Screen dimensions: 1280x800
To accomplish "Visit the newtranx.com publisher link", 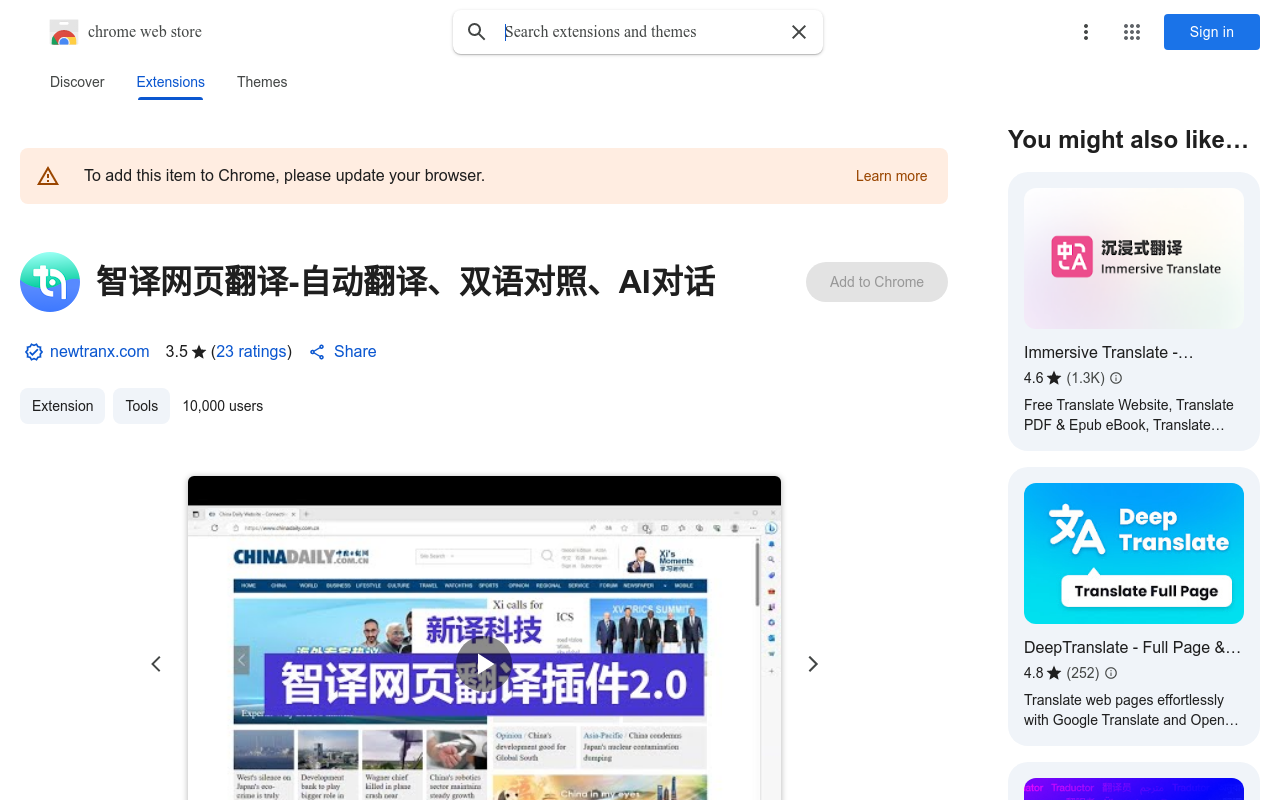I will point(100,352).
